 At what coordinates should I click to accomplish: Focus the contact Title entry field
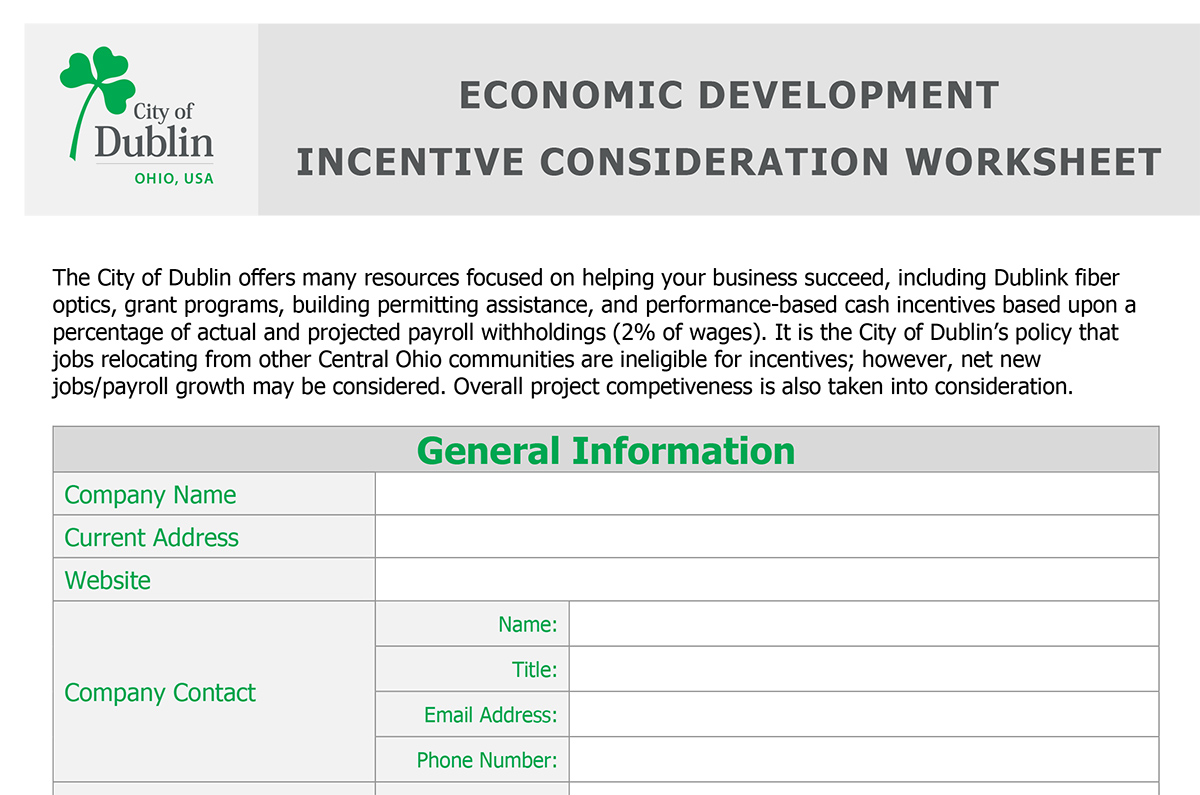click(x=864, y=669)
